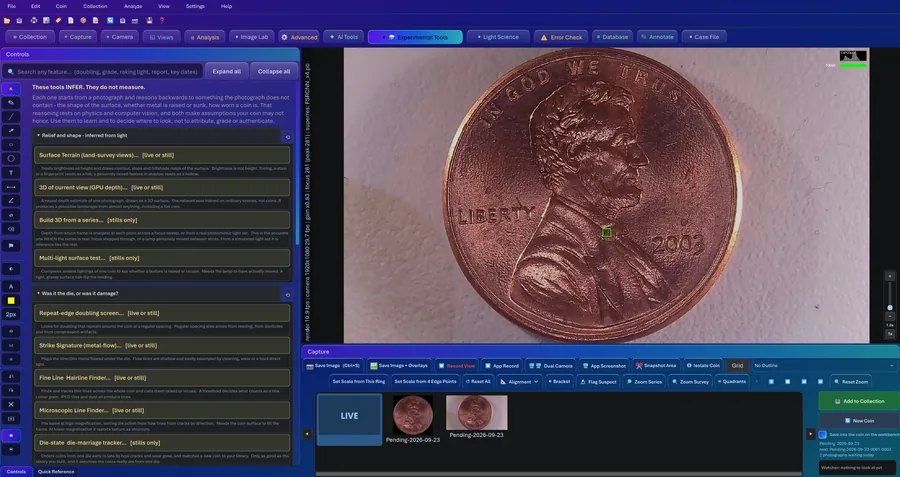Collapse the Was it the die, or was it damage section
The width and height of the screenshot is (900, 477).
(40, 293)
